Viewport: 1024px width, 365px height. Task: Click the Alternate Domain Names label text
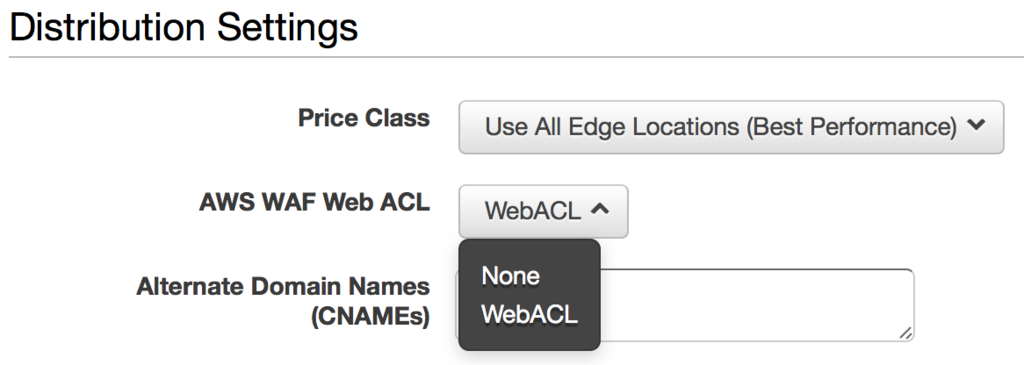283,287
